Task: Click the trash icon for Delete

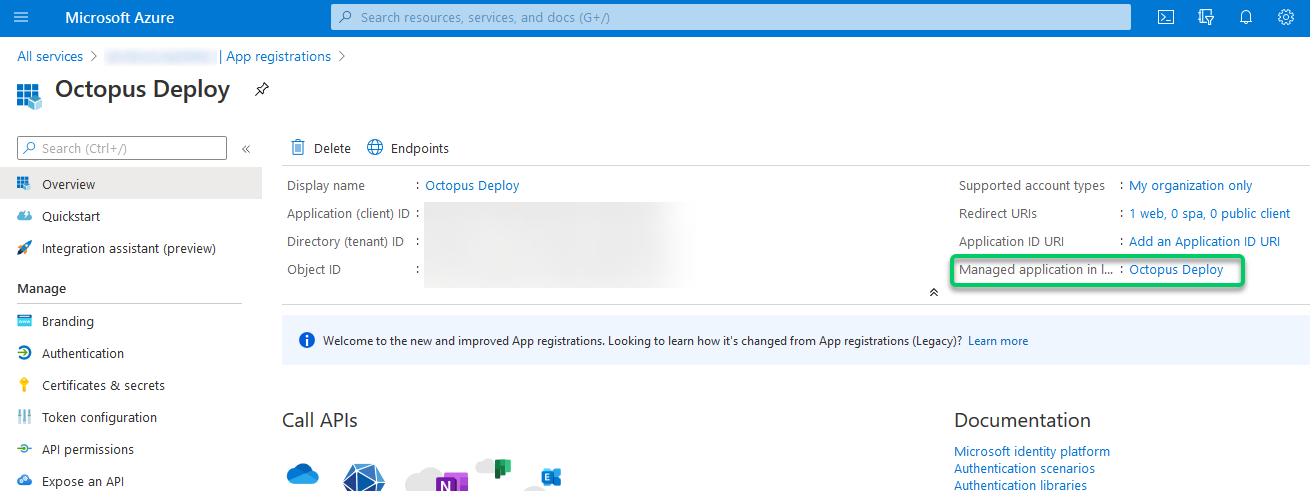Action: click(x=298, y=148)
